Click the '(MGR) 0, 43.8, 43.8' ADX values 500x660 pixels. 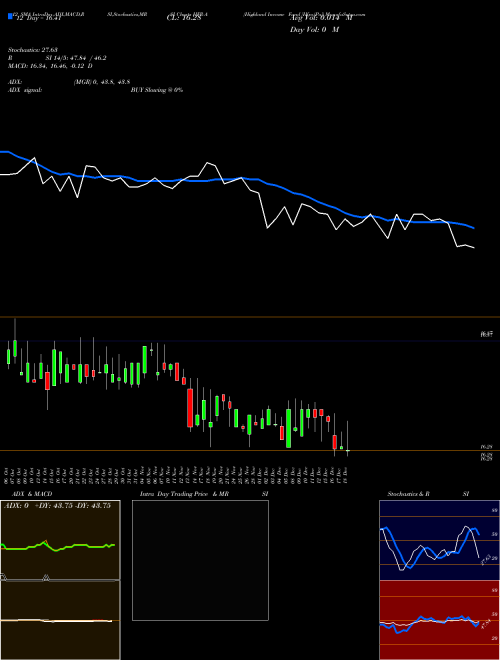click(102, 82)
